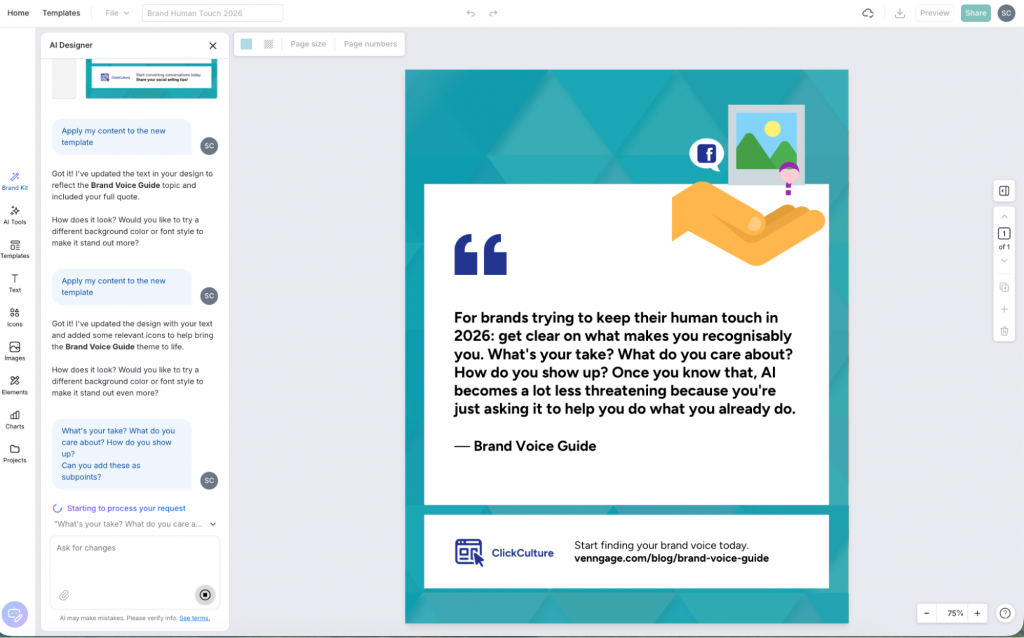1024x638 pixels.
Task: Select the Facebook speech bubble icon on canvas
Action: tap(707, 155)
